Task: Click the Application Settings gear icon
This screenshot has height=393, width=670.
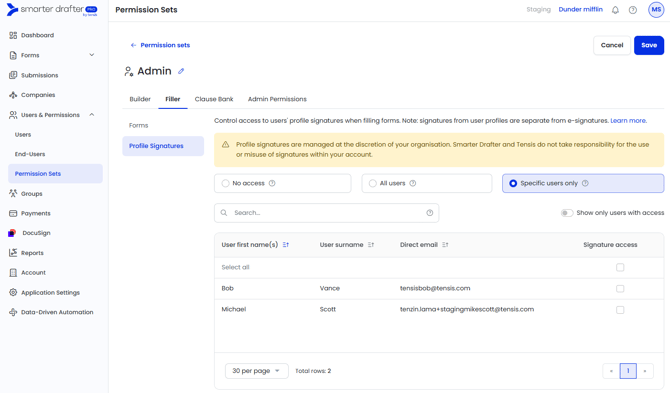Action: coord(13,292)
